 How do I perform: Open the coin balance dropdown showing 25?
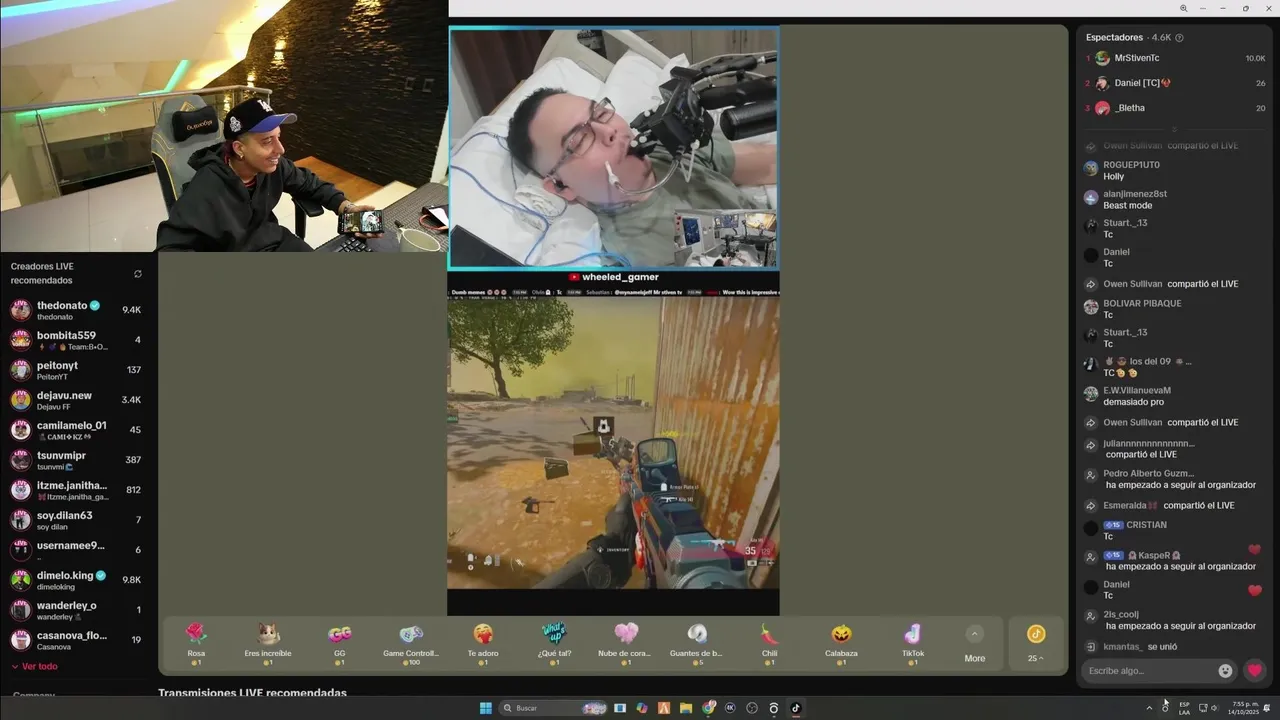click(x=1036, y=658)
